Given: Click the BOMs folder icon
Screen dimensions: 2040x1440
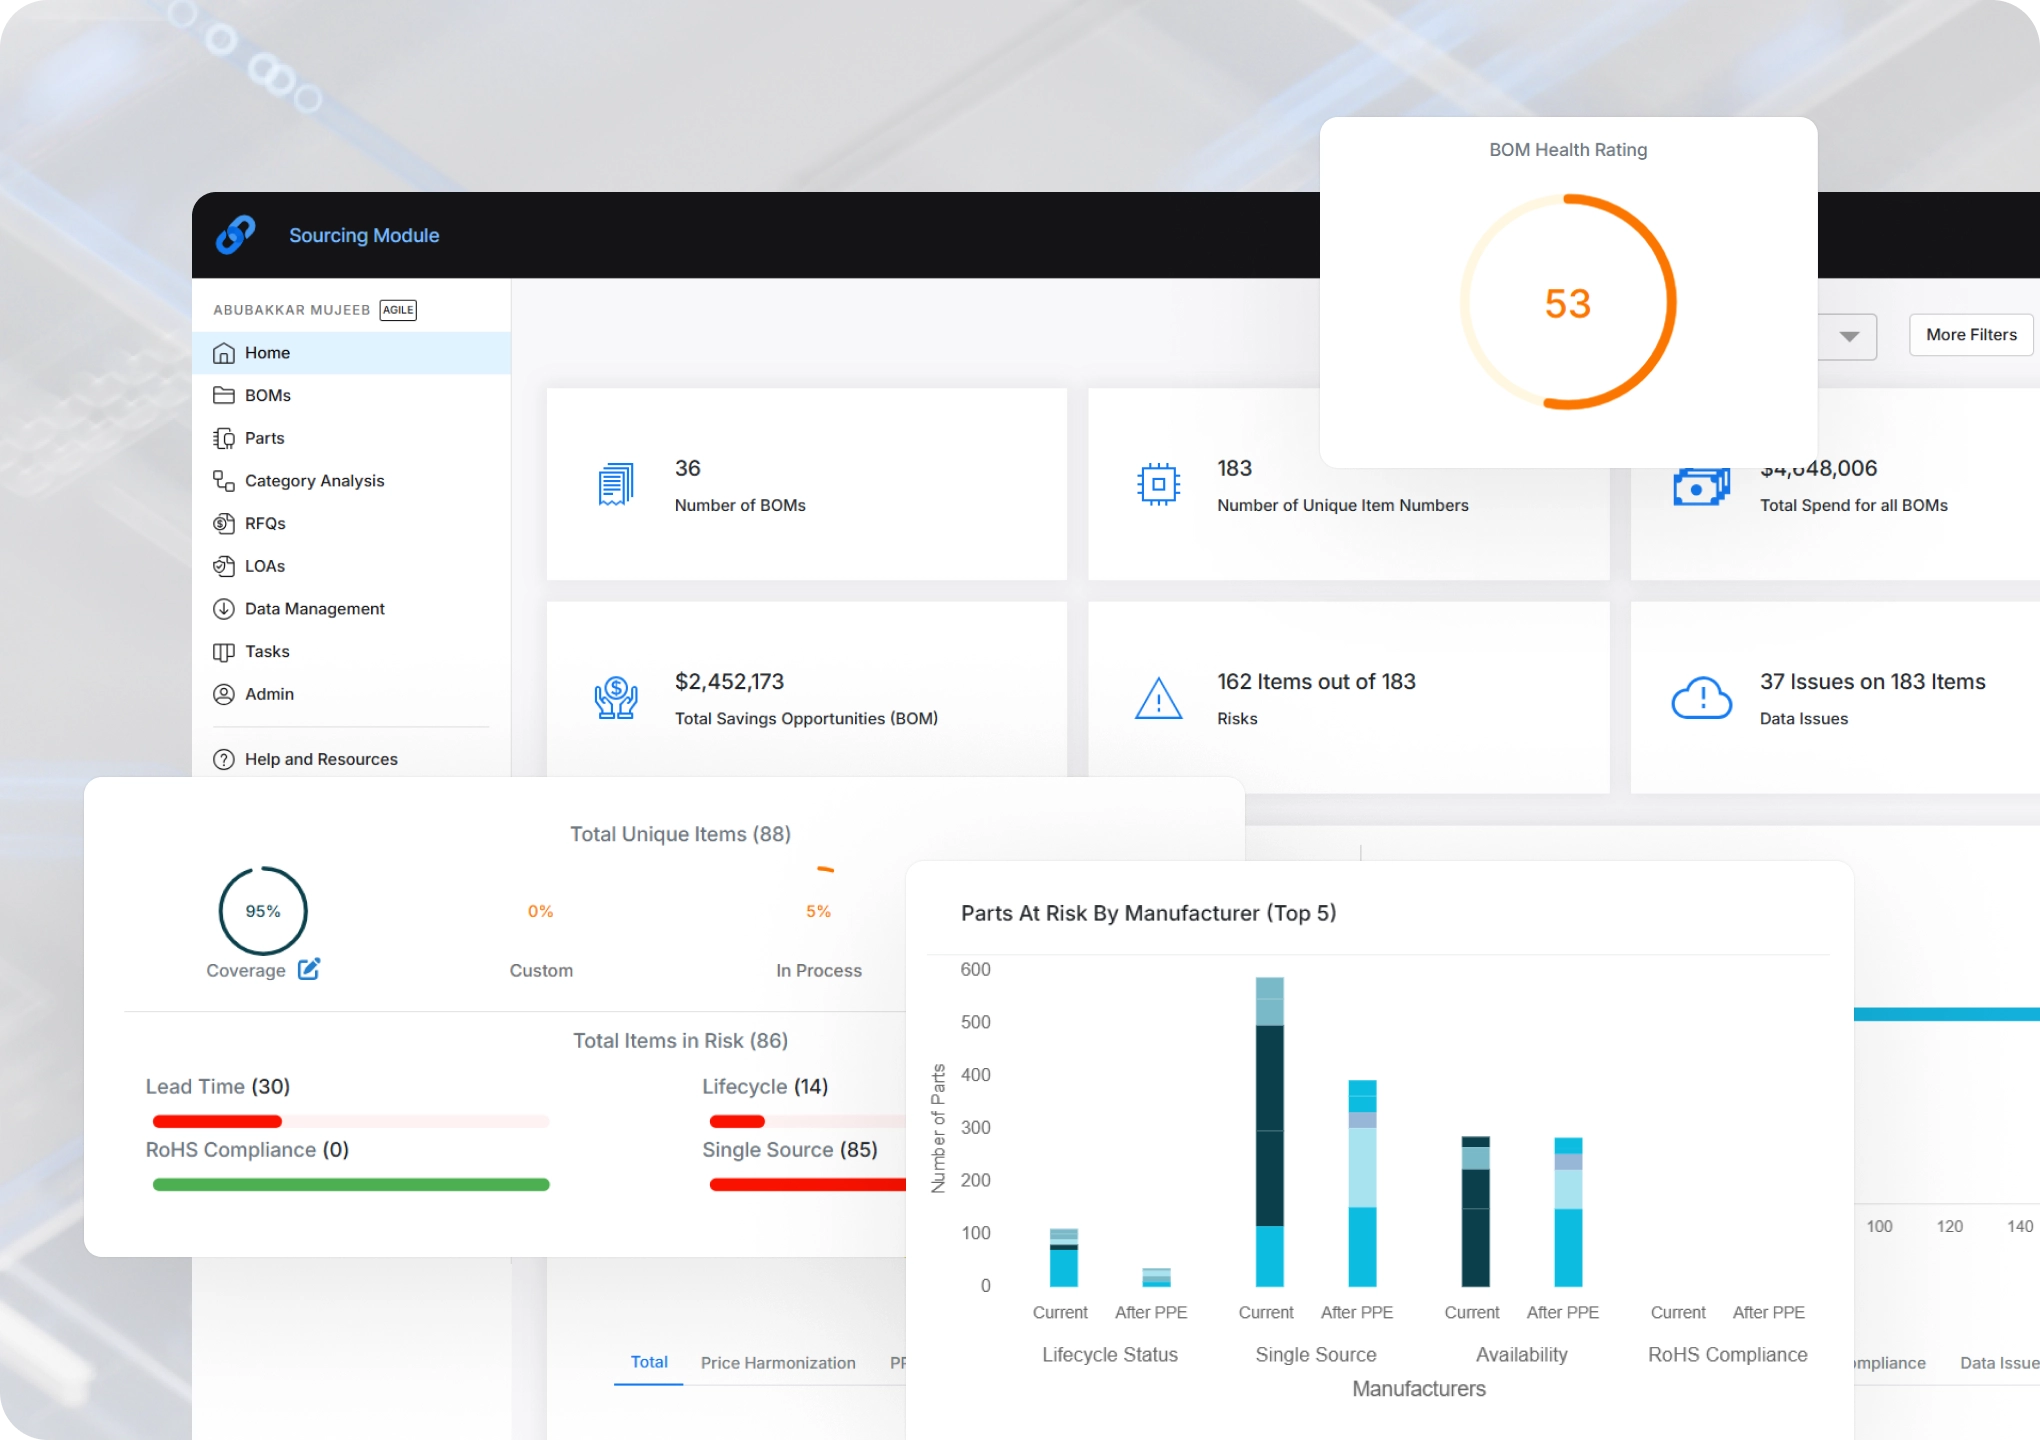Looking at the screenshot, I should (x=224, y=395).
